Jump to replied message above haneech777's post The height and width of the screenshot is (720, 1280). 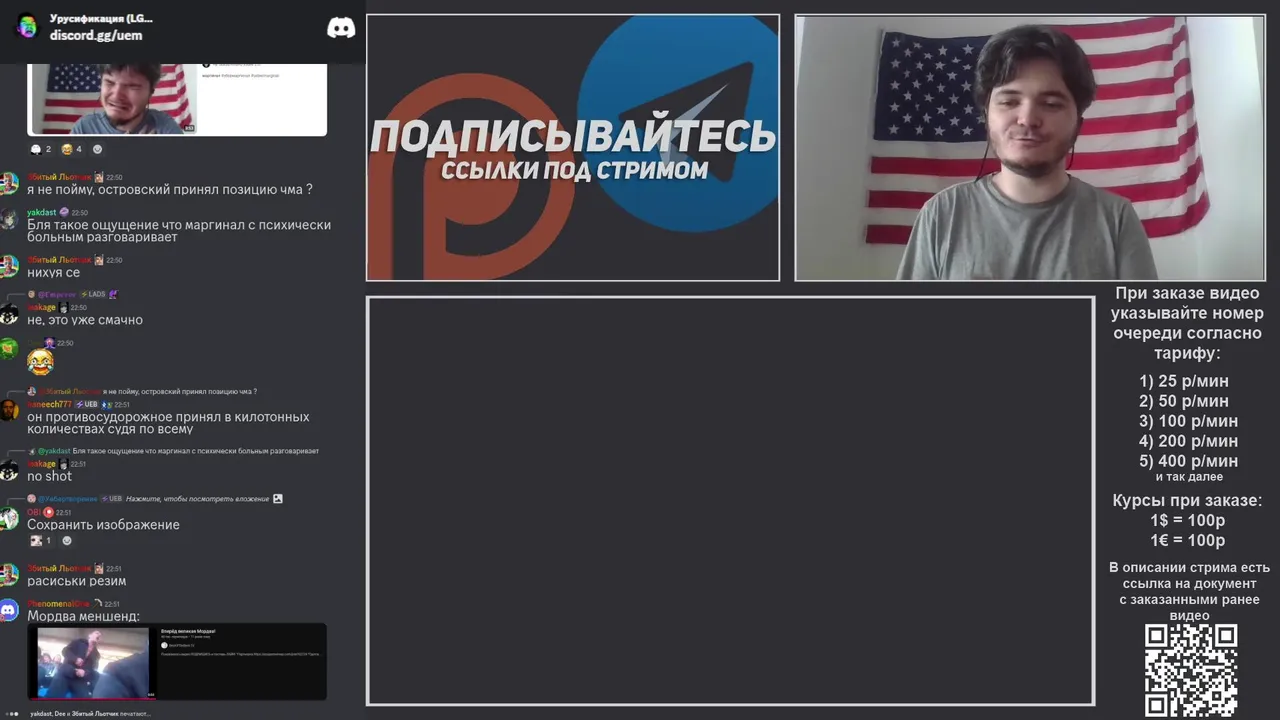point(150,392)
